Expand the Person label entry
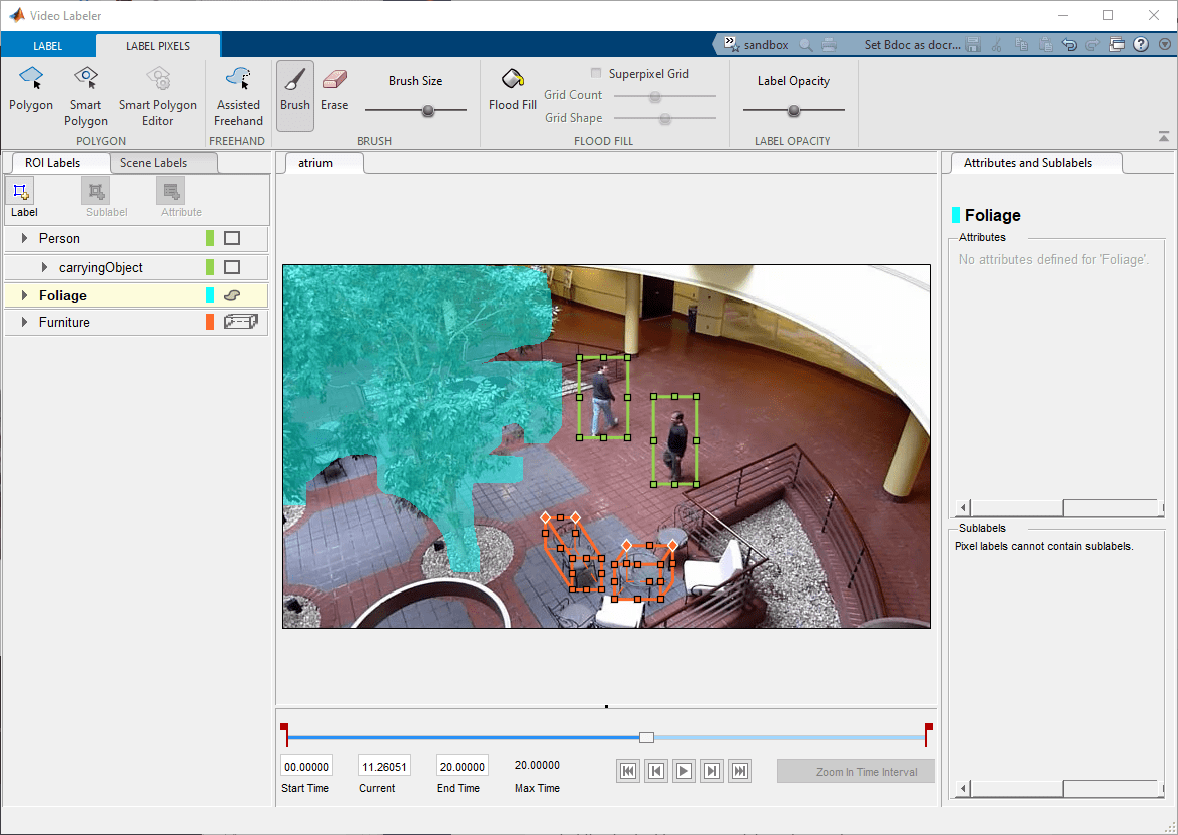Screen dimensions: 1178x835 pos(25,238)
